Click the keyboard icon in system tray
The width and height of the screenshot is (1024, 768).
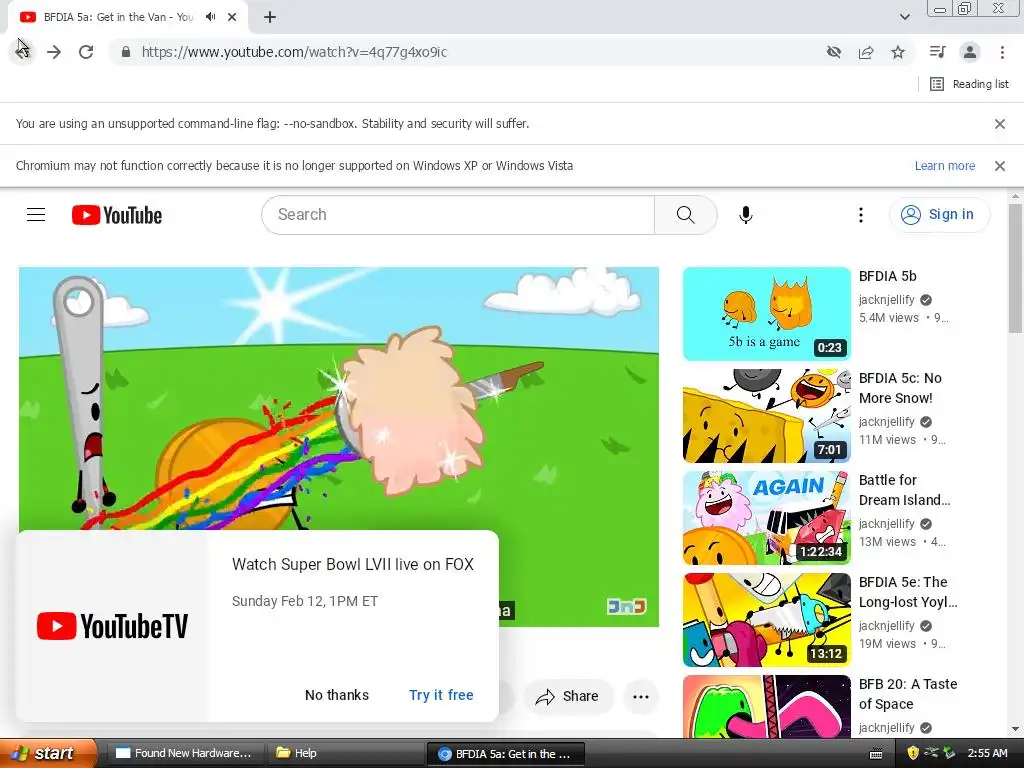click(876, 754)
